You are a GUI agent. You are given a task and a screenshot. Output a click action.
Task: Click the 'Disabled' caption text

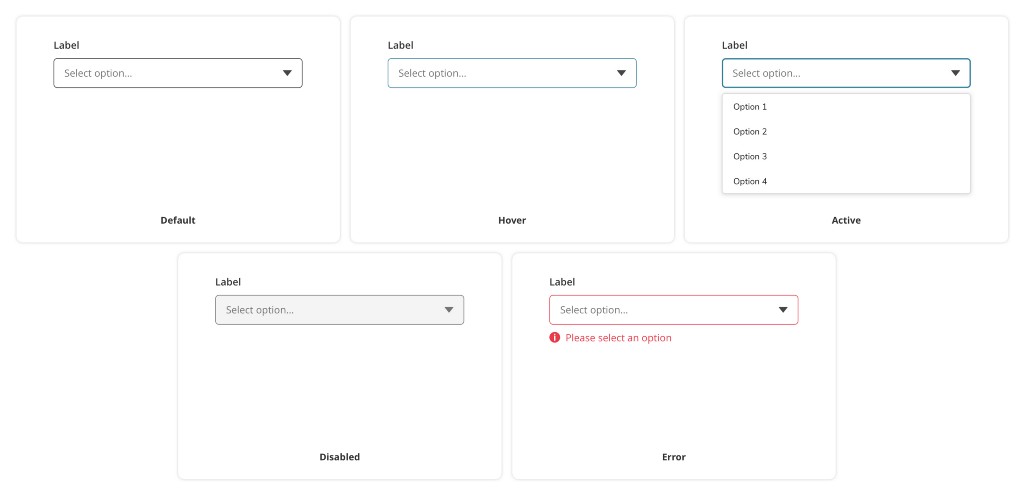click(x=340, y=457)
